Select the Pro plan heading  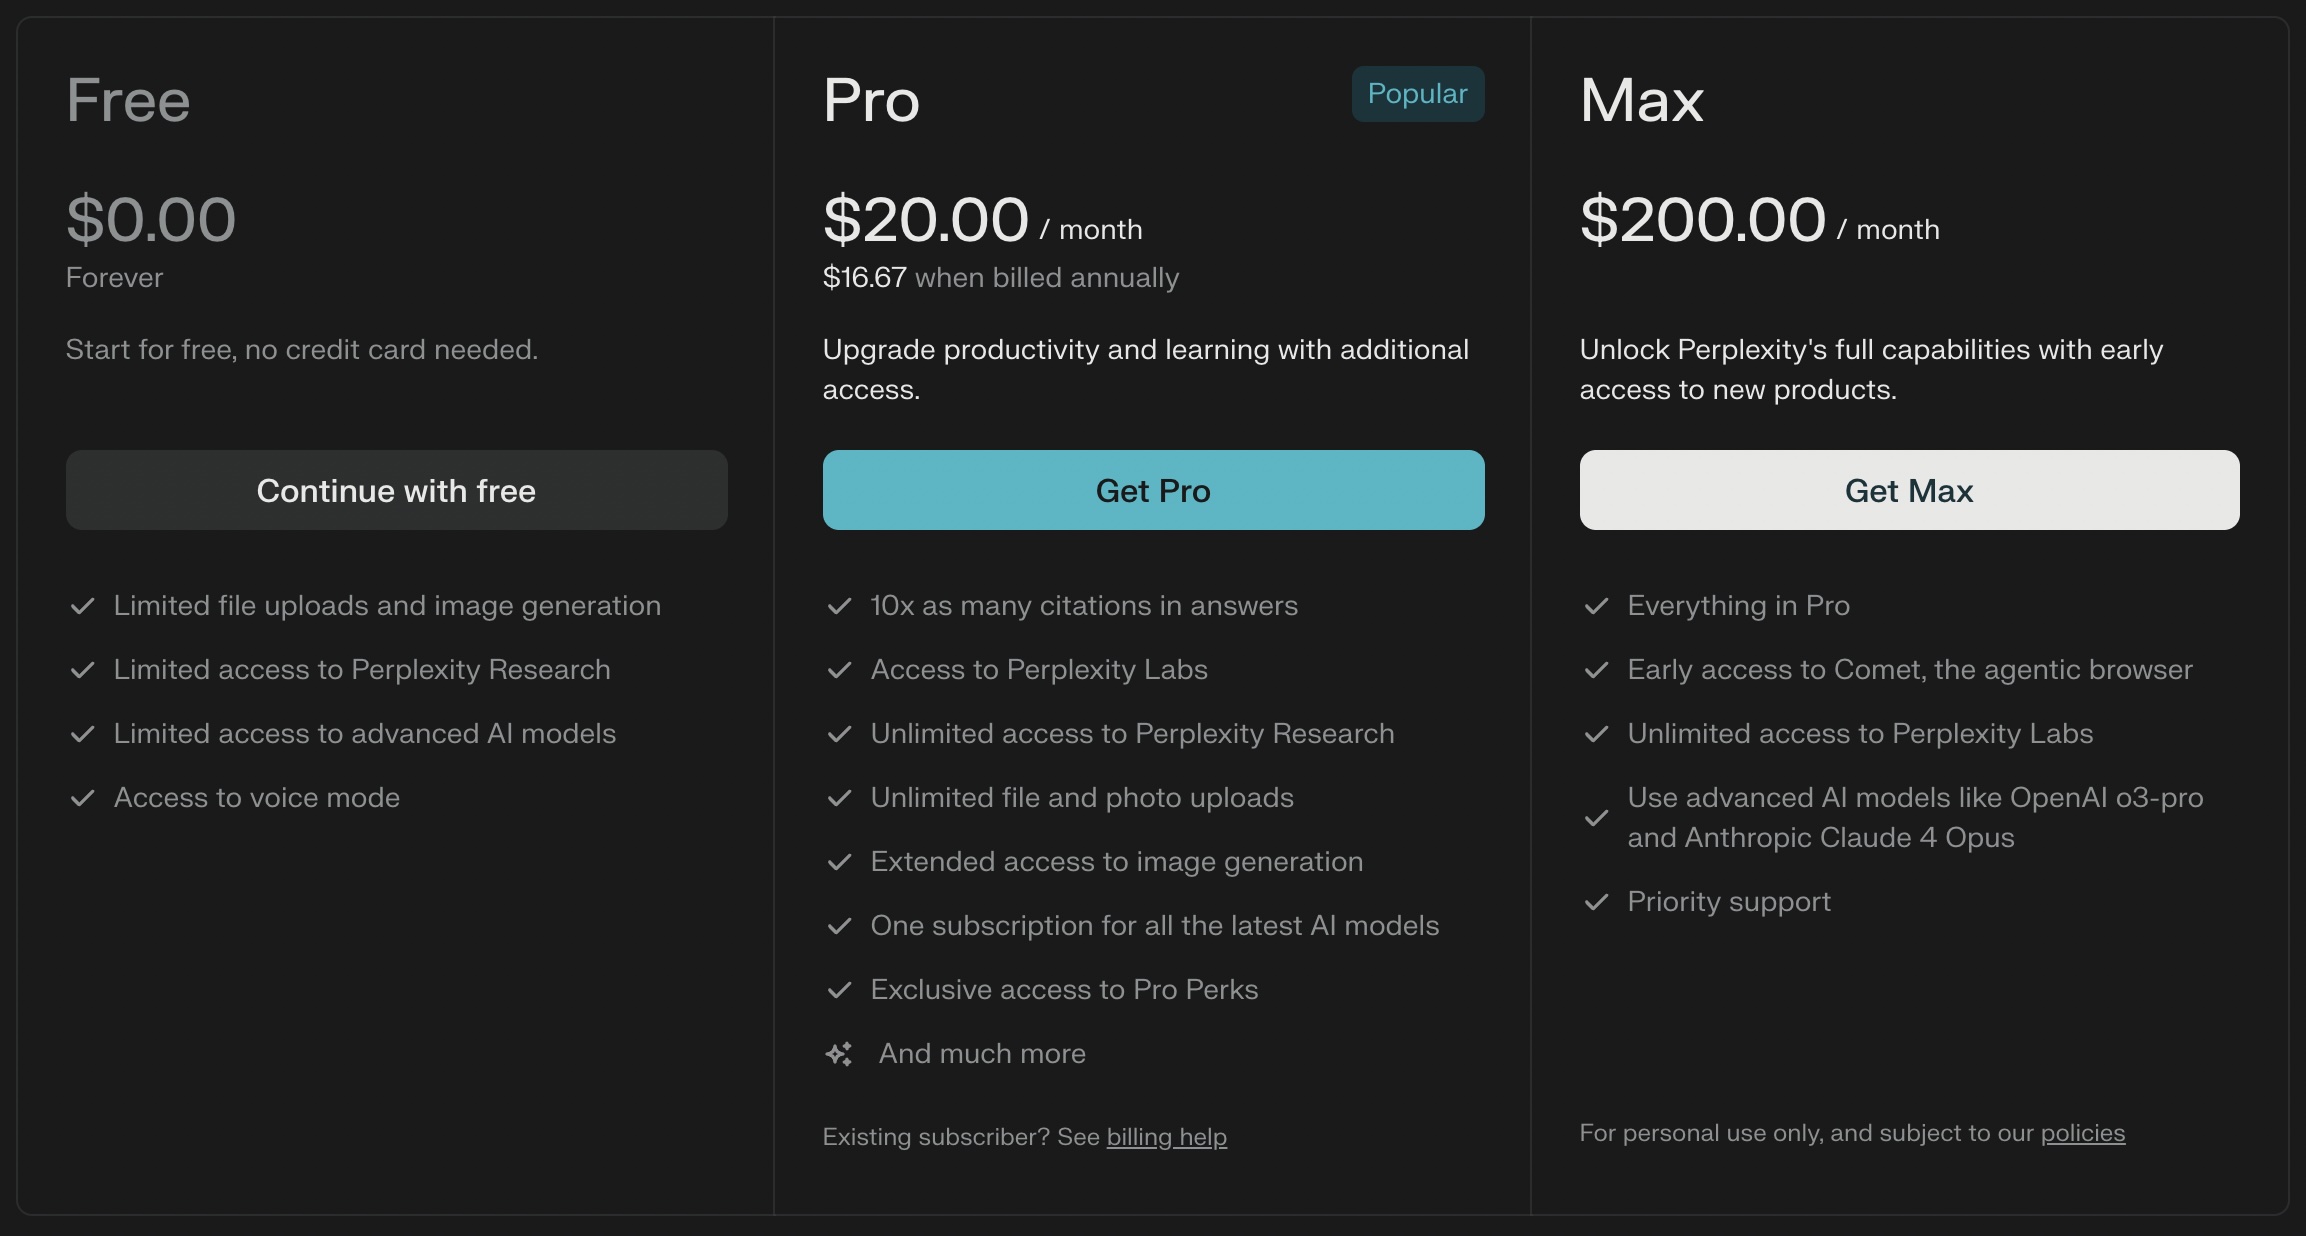click(871, 101)
